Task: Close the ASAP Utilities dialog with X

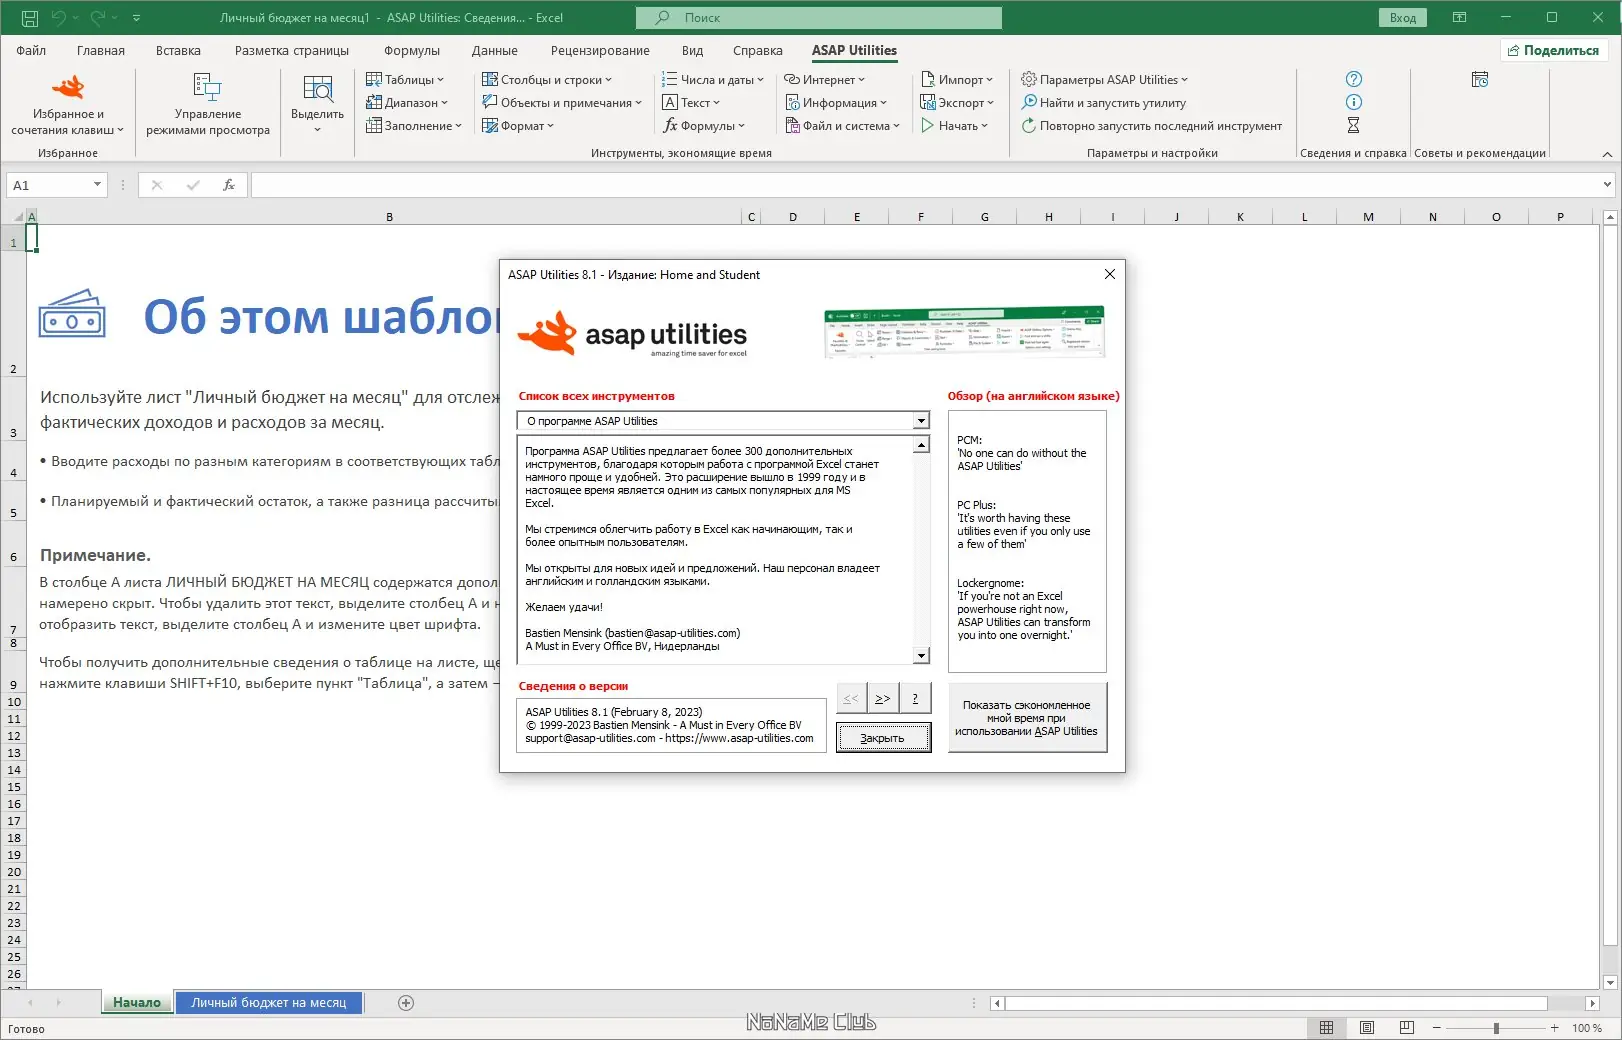Action: point(1110,274)
